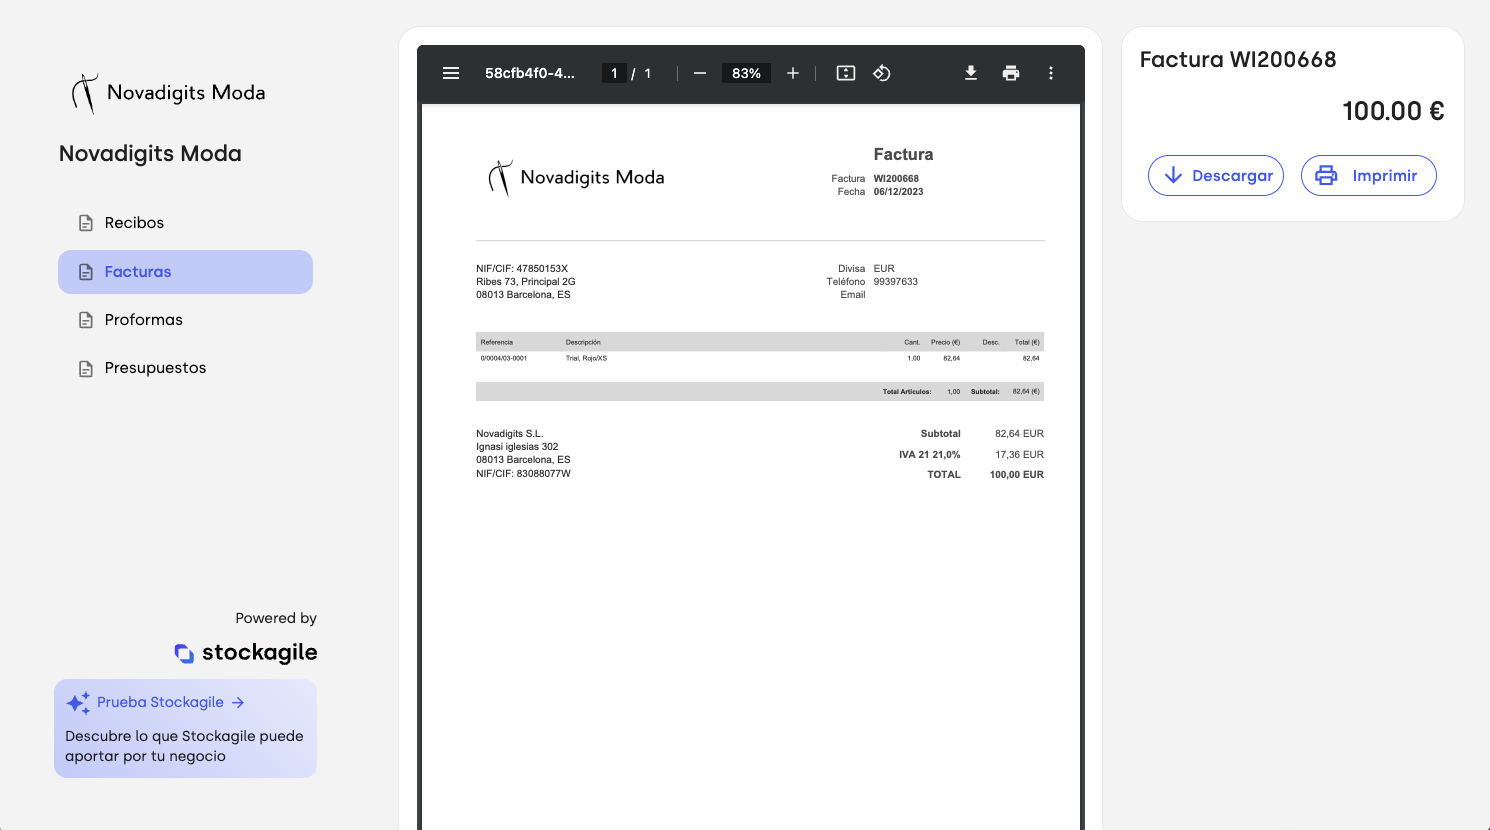Image resolution: width=1490 pixels, height=830 pixels.
Task: Click the phone number 99397633
Action: [895, 282]
